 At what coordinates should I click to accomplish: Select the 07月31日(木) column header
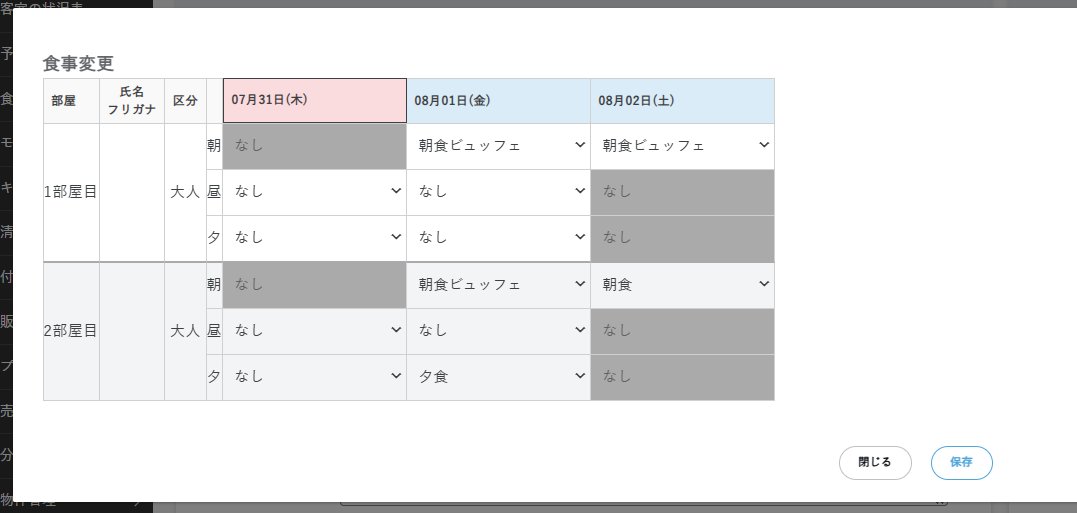click(314, 101)
